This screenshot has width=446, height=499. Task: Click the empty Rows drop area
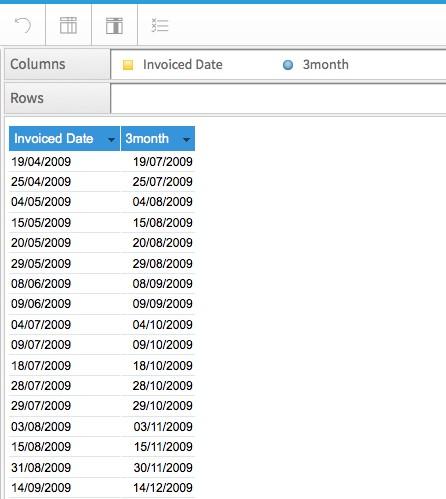[278, 99]
